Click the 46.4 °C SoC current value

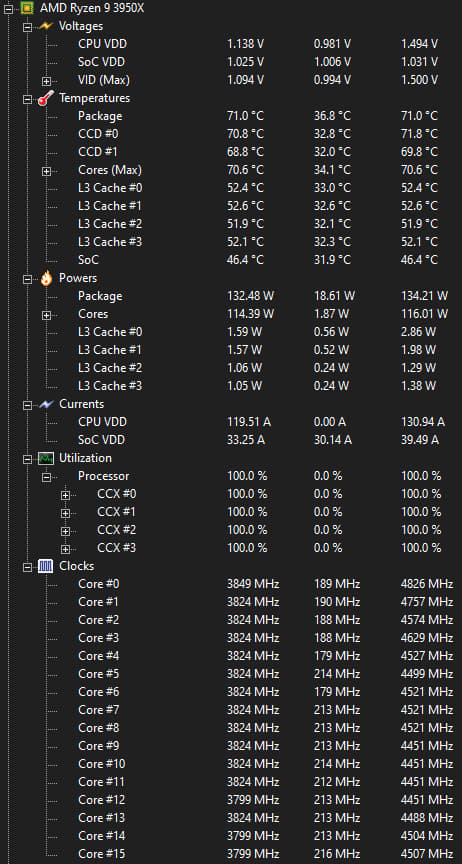pos(245,260)
